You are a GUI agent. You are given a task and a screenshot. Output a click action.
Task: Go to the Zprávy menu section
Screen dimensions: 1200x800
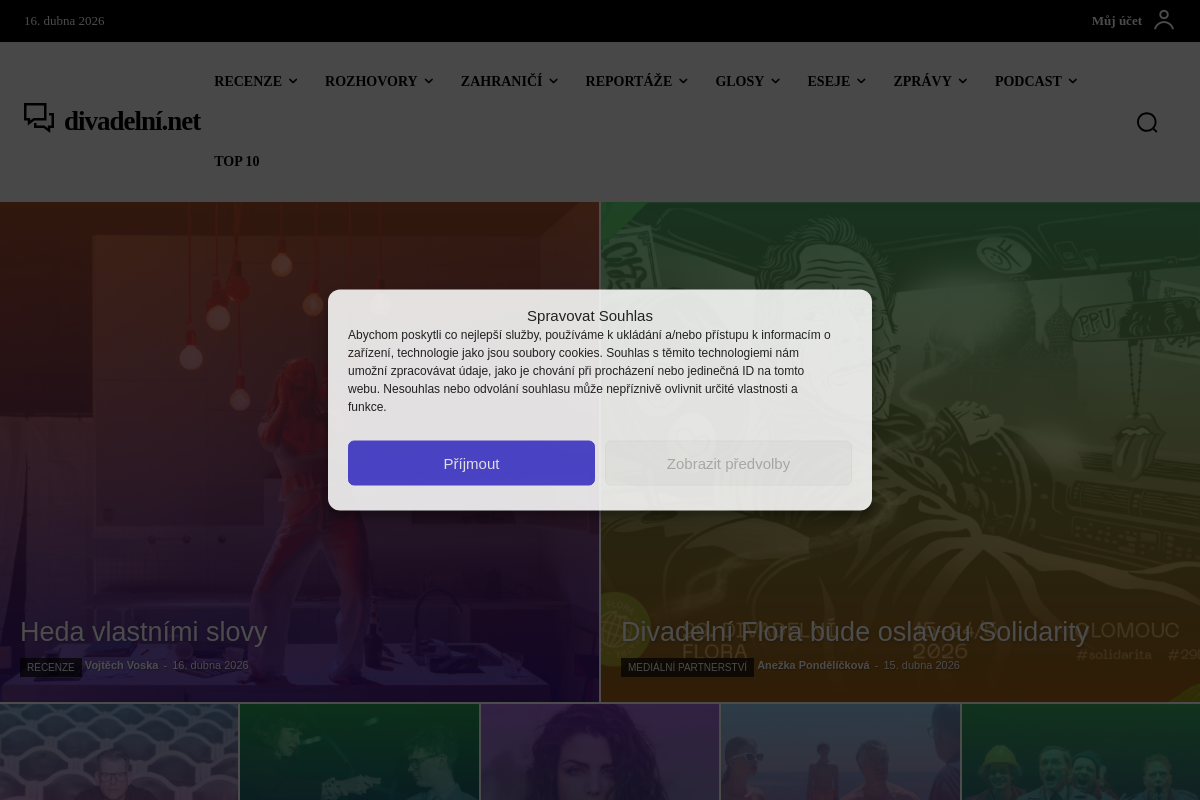coord(922,81)
